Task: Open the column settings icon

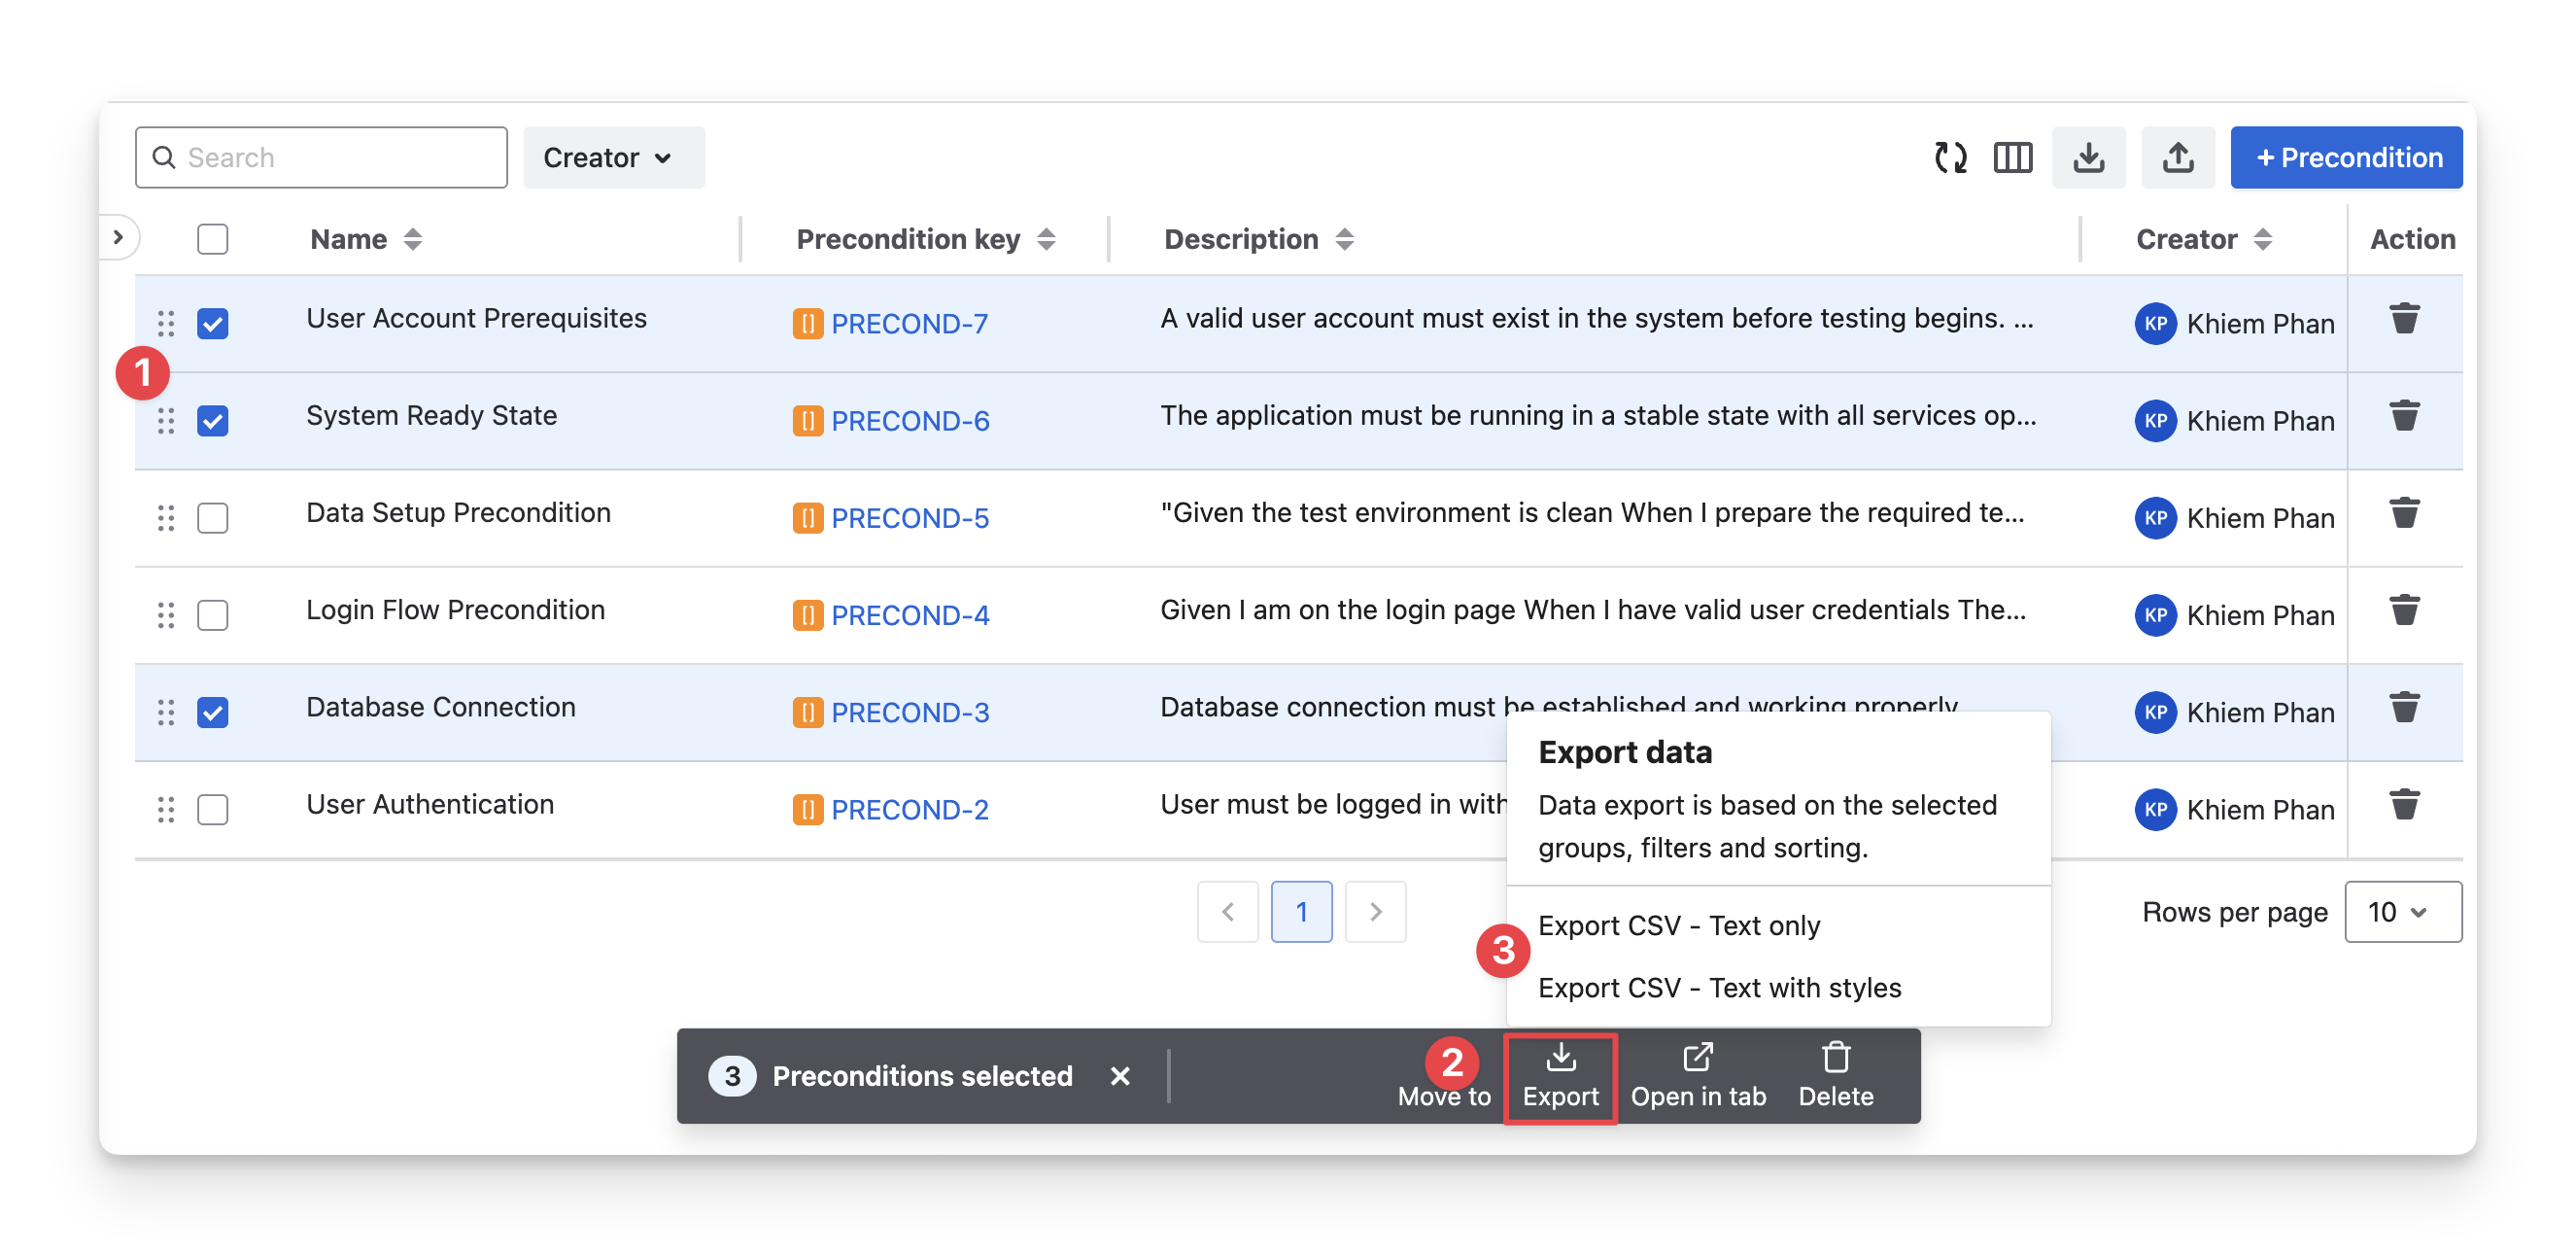Action: tap(2012, 158)
